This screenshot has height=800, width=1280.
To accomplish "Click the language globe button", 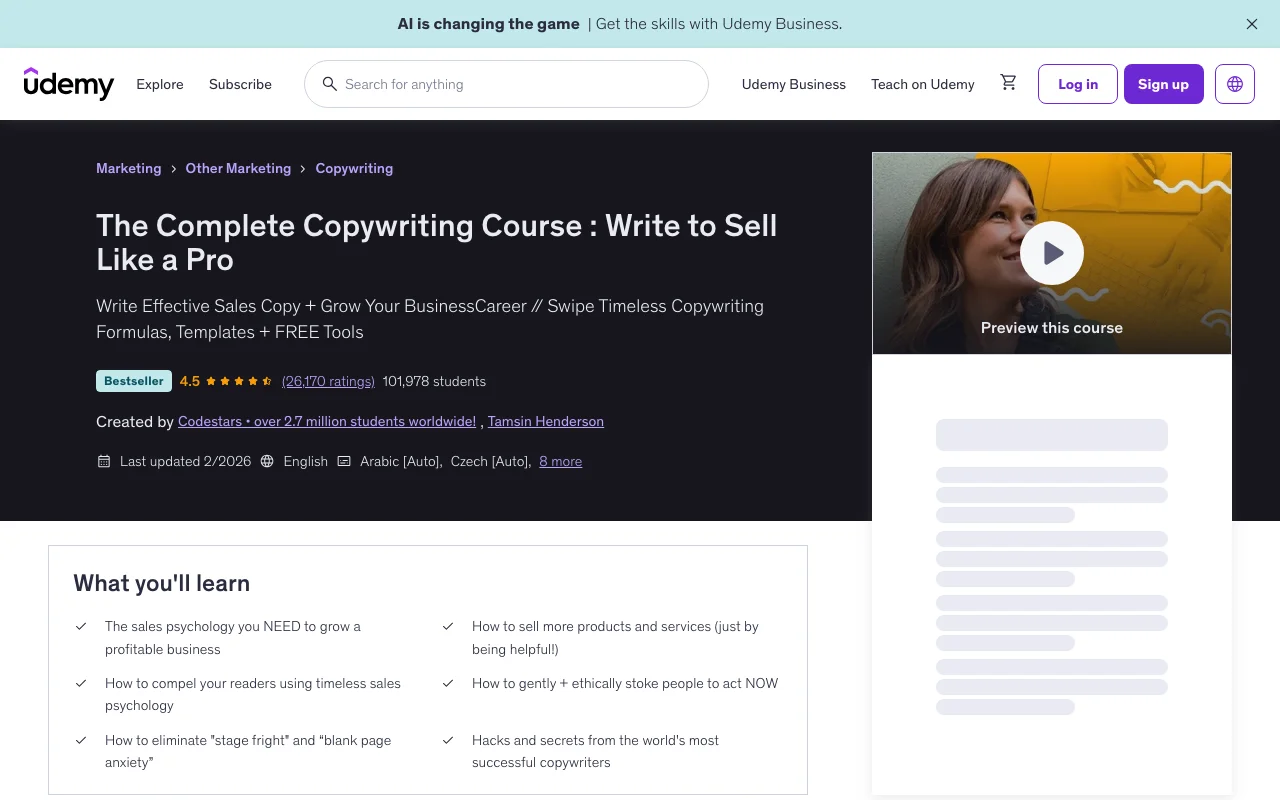I will click(x=1235, y=84).
